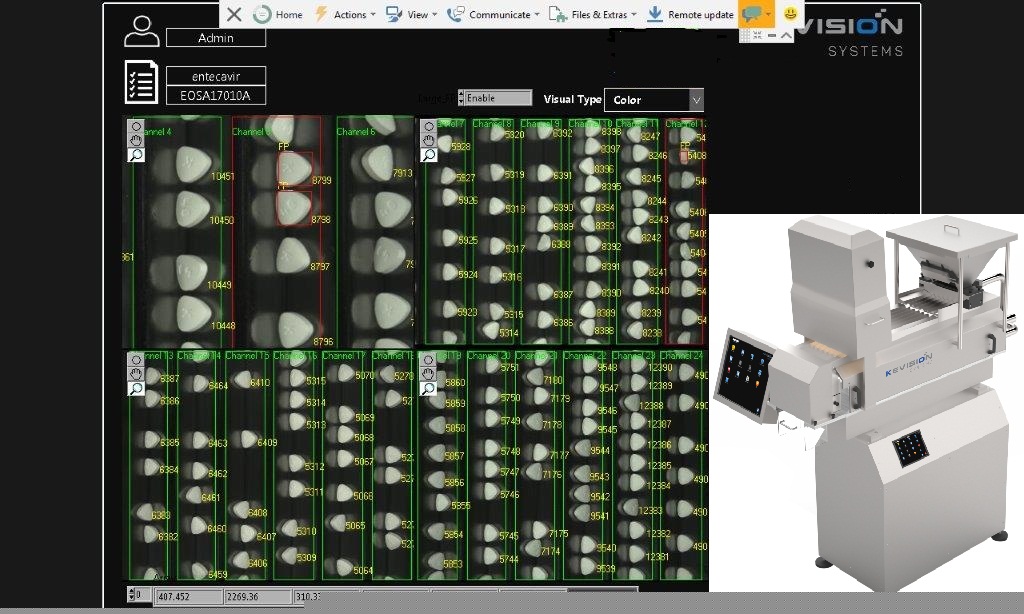The width and height of the screenshot is (1024, 614).
Task: Expand the Visual Type Color dropdown
Action: (696, 100)
